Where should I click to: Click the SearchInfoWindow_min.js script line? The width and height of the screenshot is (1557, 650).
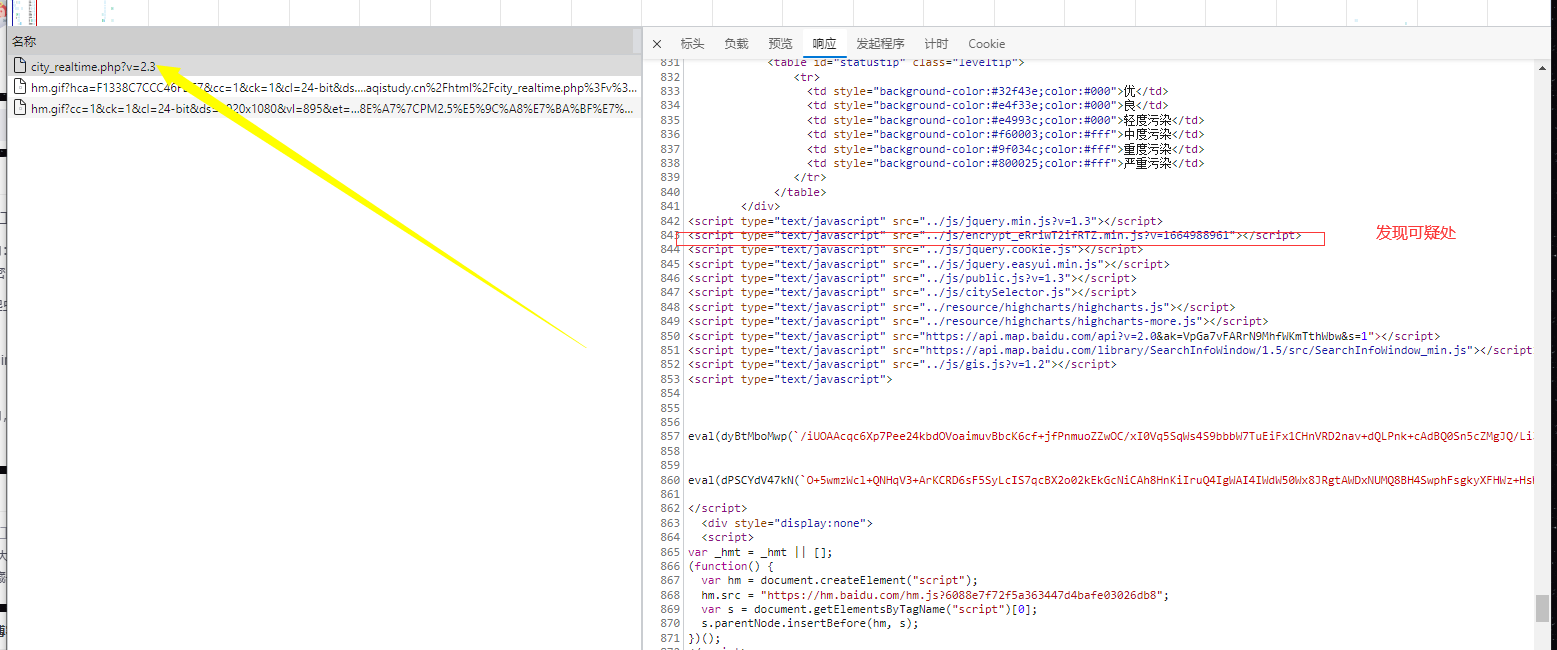(x=1110, y=351)
